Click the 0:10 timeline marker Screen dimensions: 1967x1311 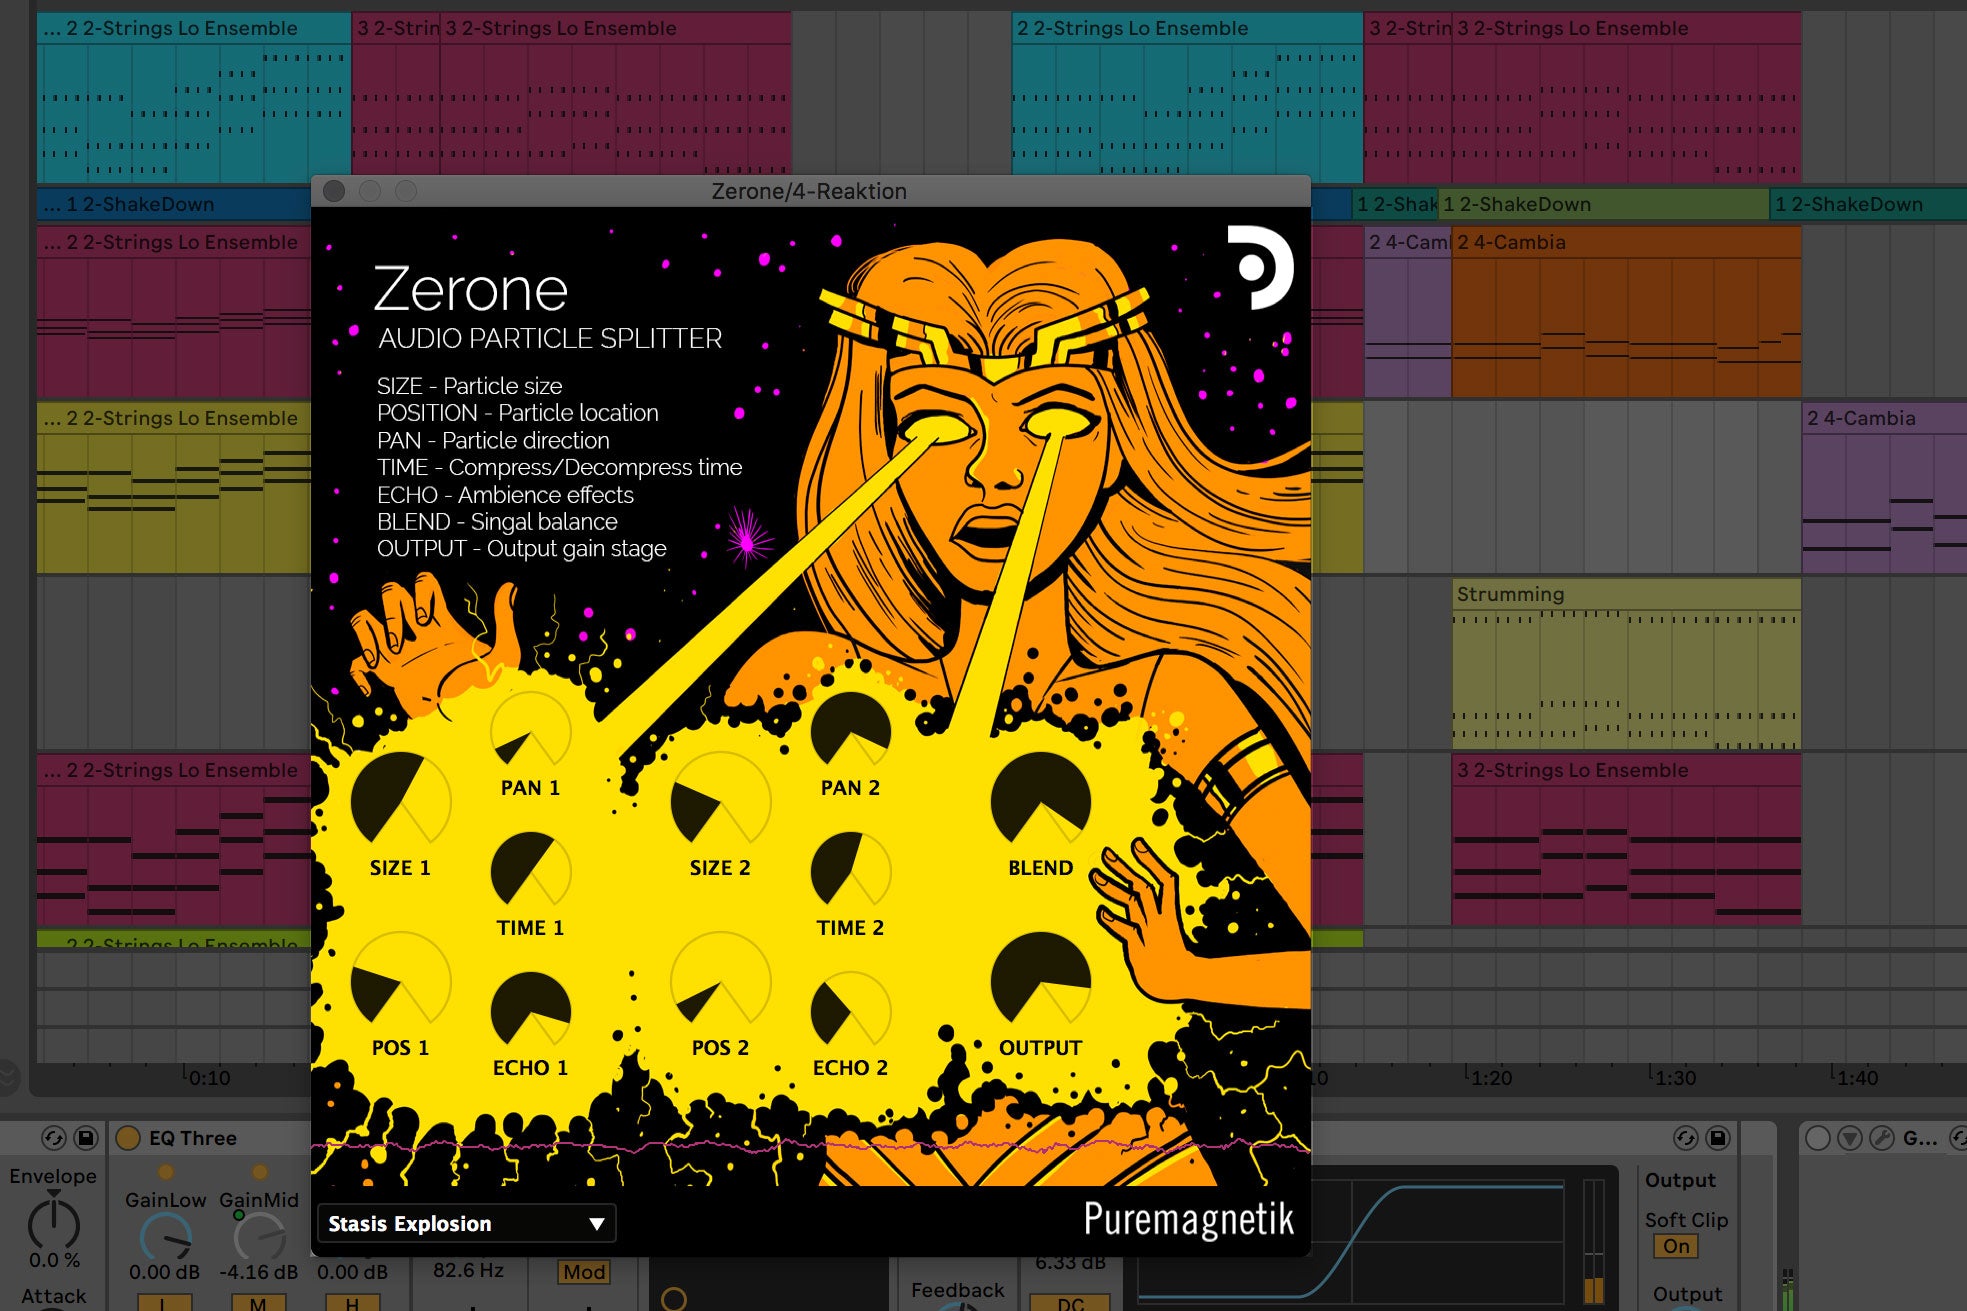[x=209, y=1078]
